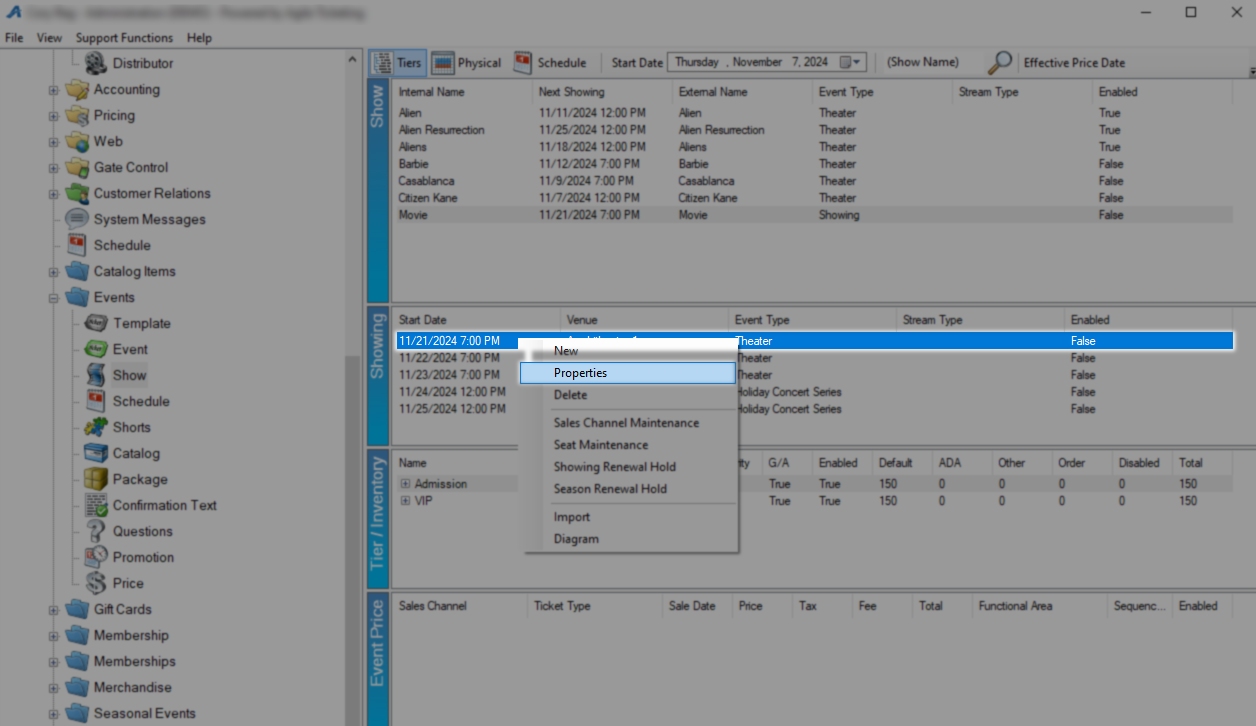This screenshot has width=1256, height=726.
Task: Click the magnifying glass search icon
Action: coord(999,63)
